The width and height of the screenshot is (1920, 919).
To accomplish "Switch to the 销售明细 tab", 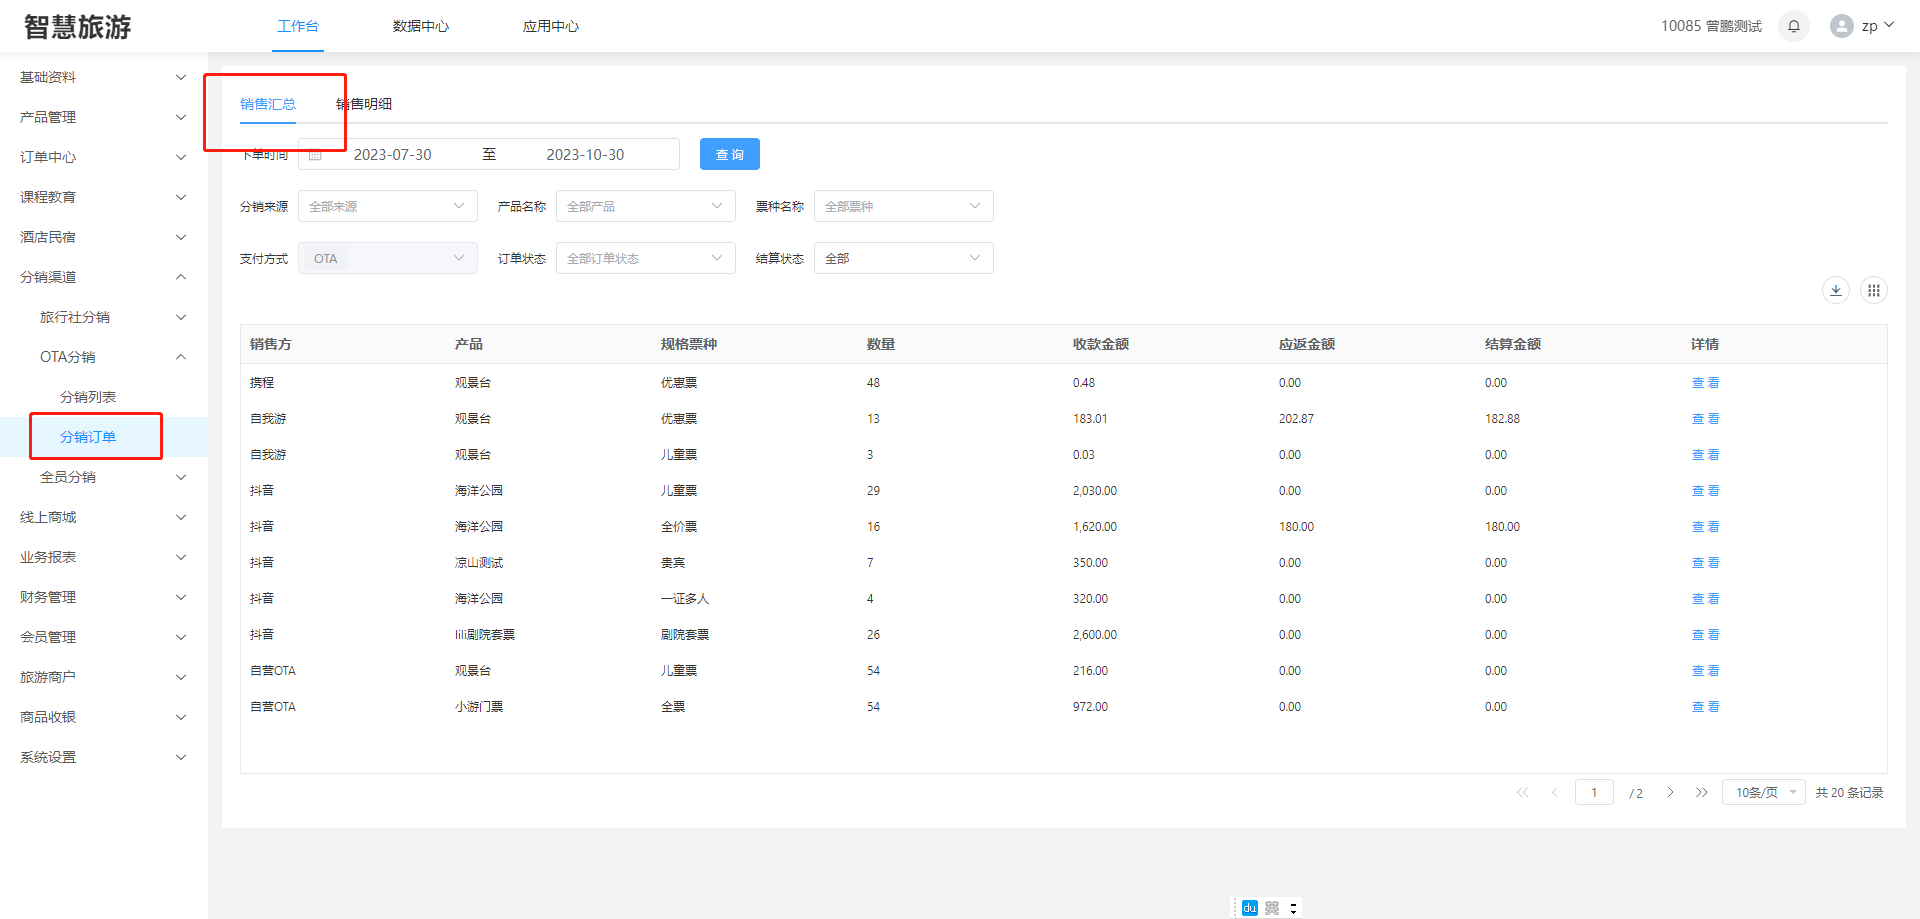I will click(x=365, y=104).
